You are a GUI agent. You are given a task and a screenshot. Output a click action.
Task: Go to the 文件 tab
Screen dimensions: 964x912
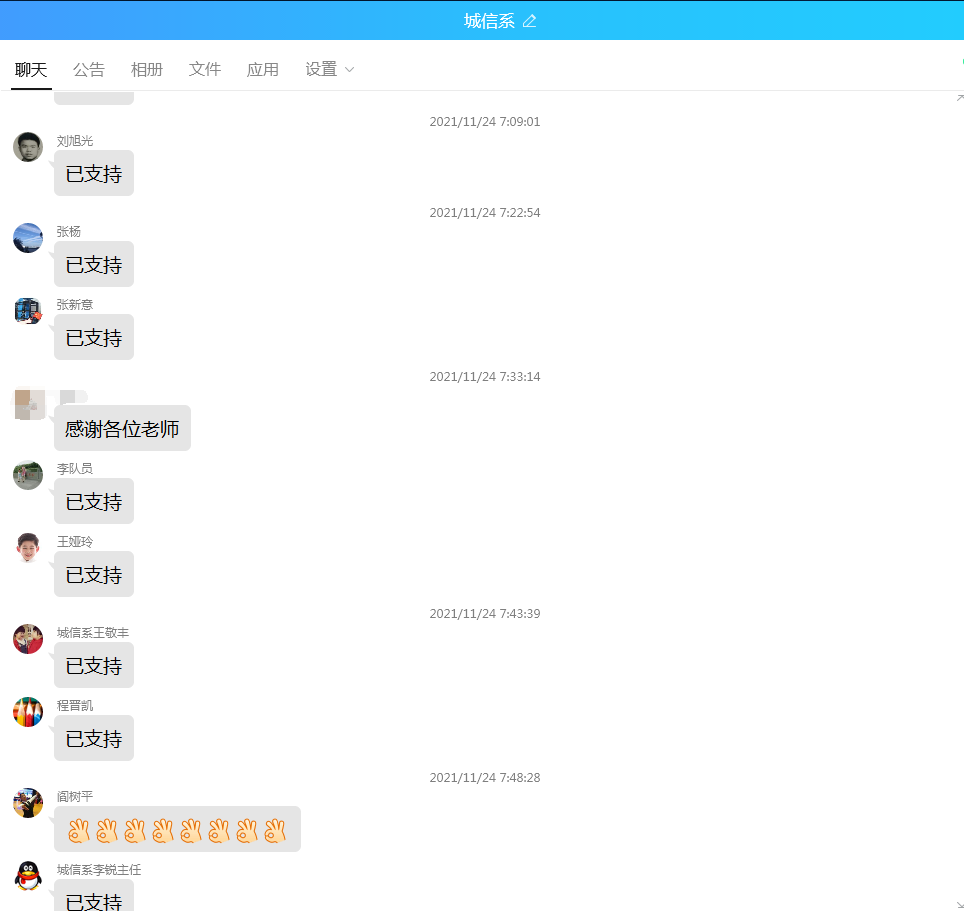tap(204, 69)
